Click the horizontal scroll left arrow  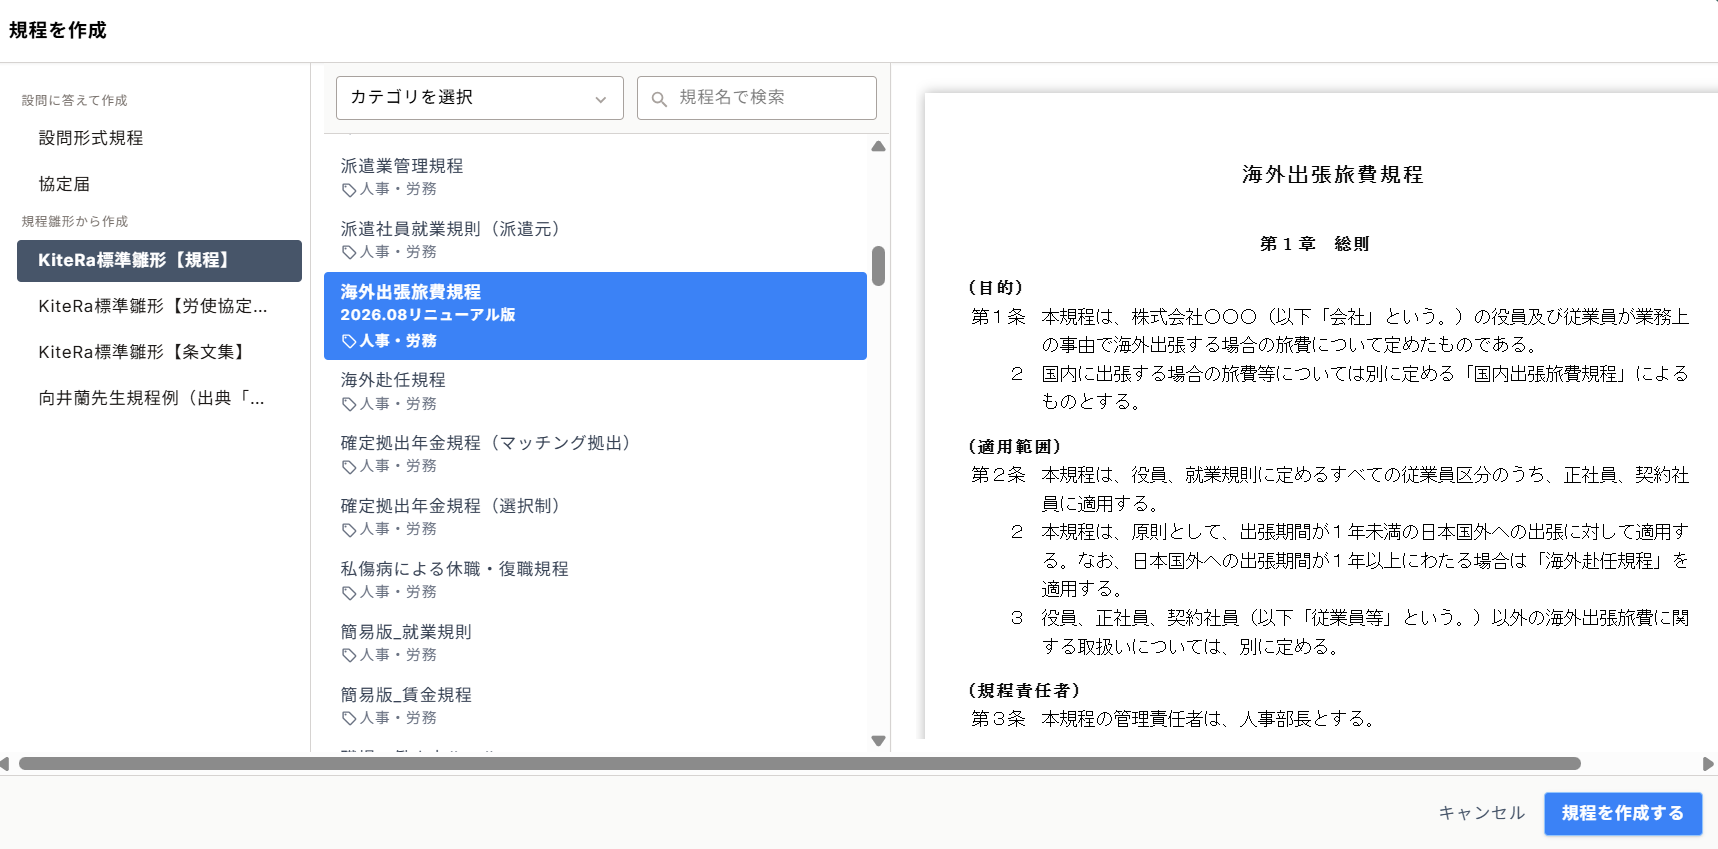click(x=5, y=764)
